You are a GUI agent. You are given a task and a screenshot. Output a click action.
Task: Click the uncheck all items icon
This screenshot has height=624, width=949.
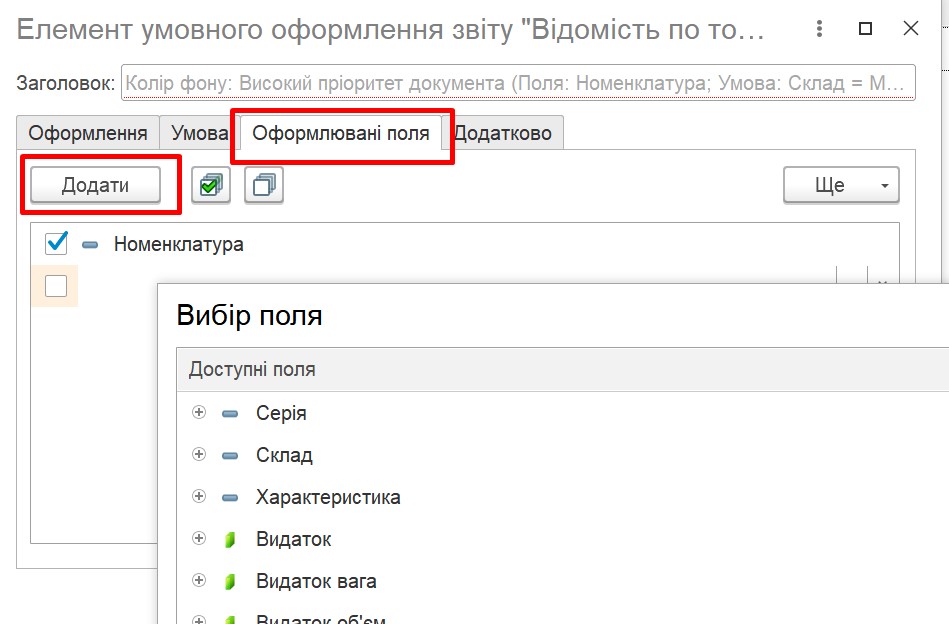click(x=264, y=185)
